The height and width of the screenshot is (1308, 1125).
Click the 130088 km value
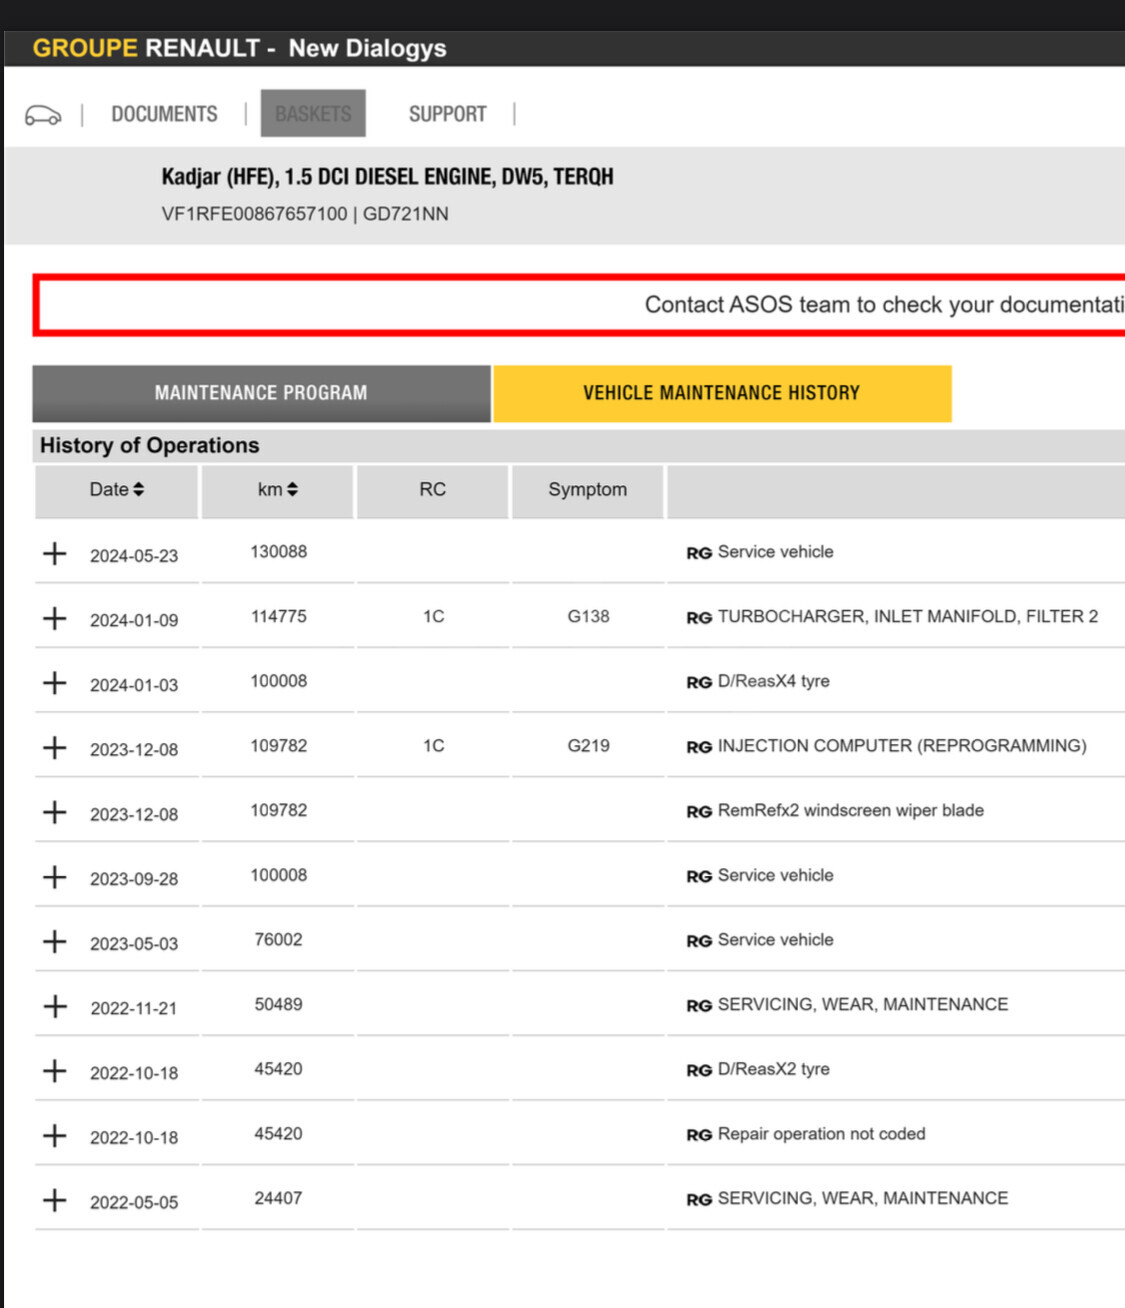[279, 552]
